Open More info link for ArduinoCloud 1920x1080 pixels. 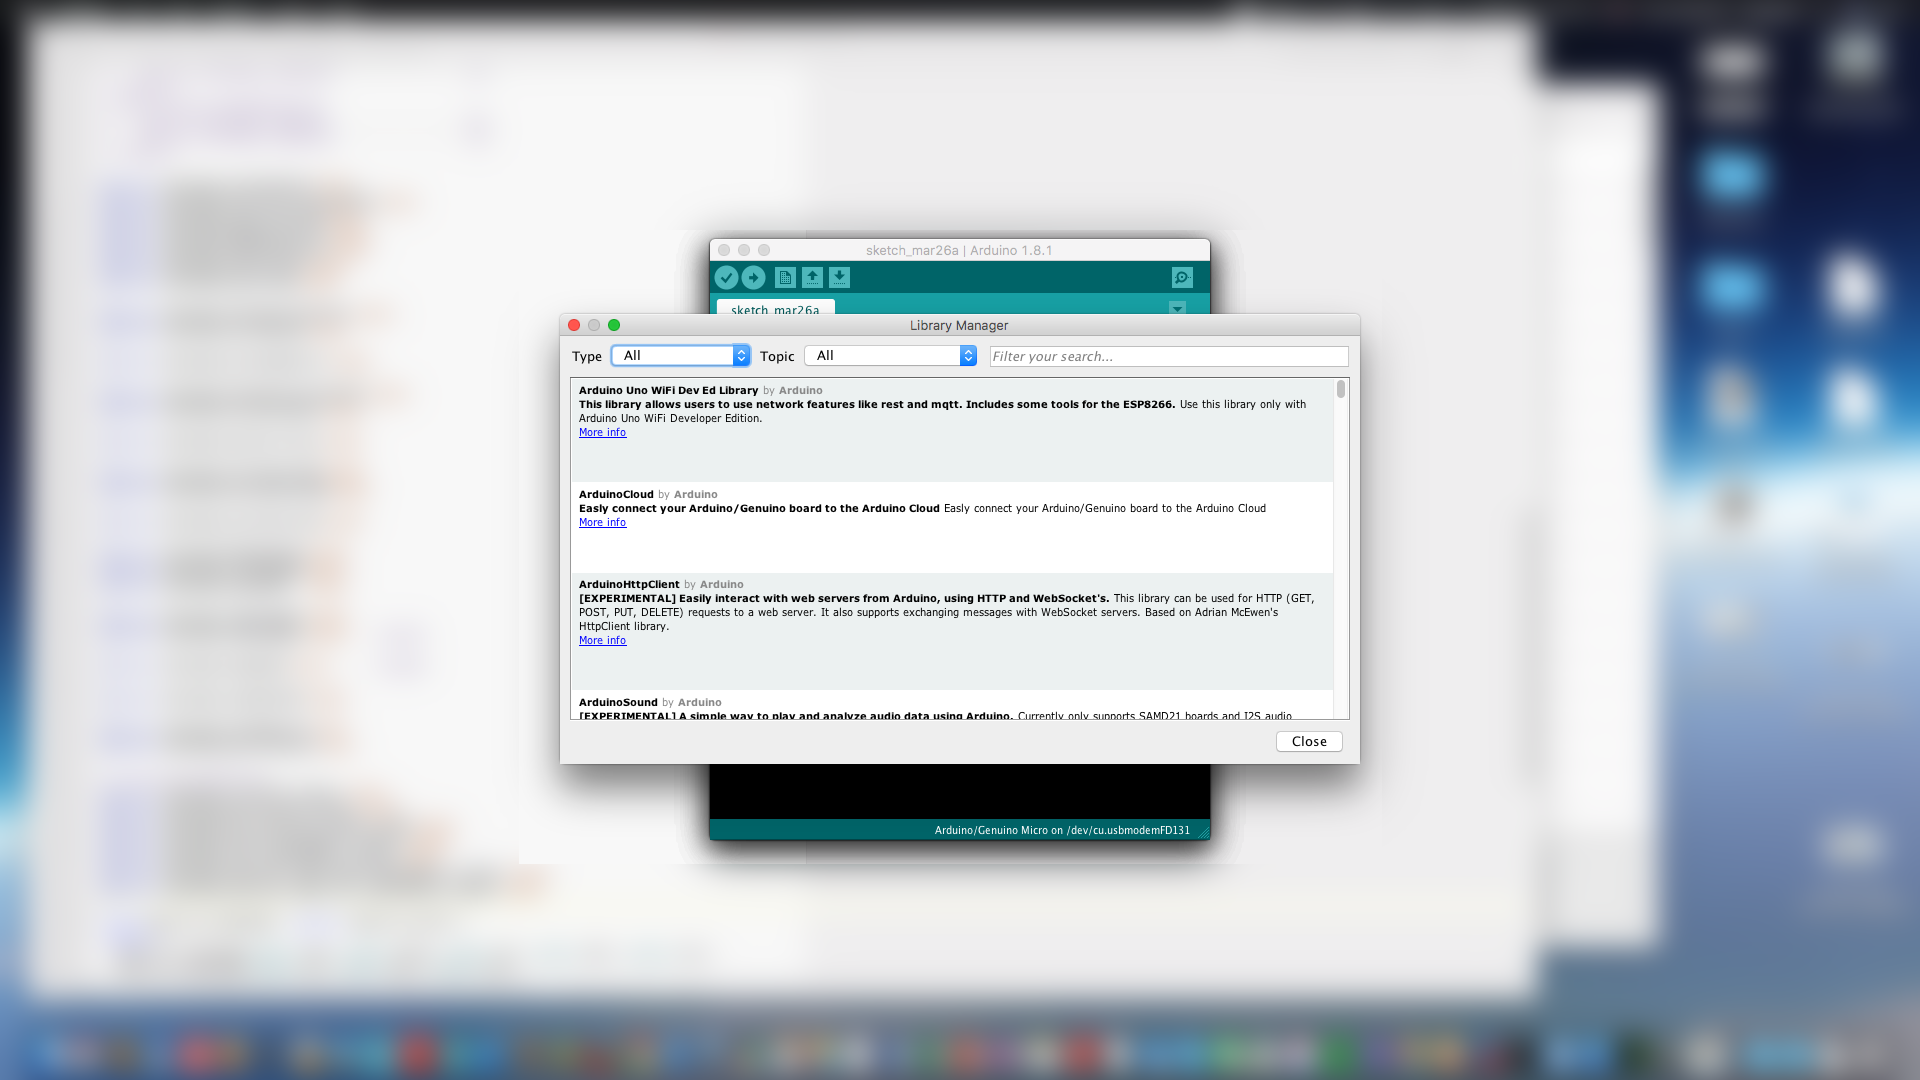point(602,522)
